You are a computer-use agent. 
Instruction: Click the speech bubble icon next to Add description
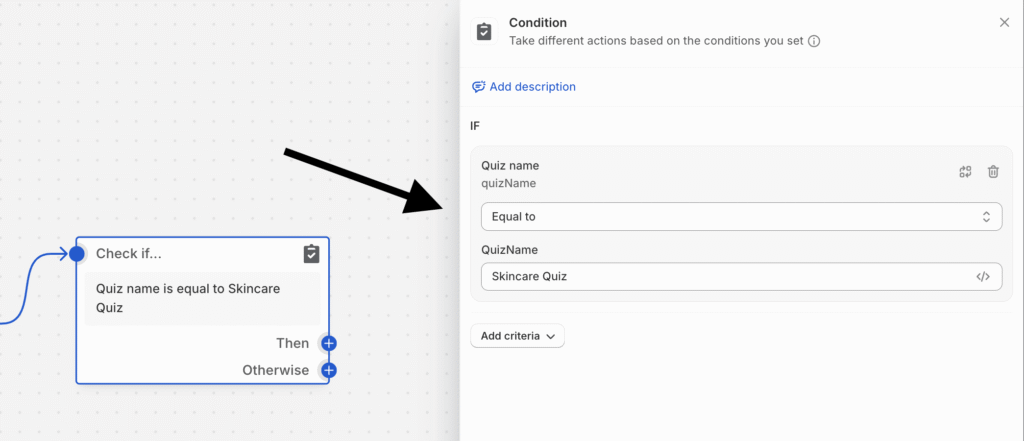479,86
